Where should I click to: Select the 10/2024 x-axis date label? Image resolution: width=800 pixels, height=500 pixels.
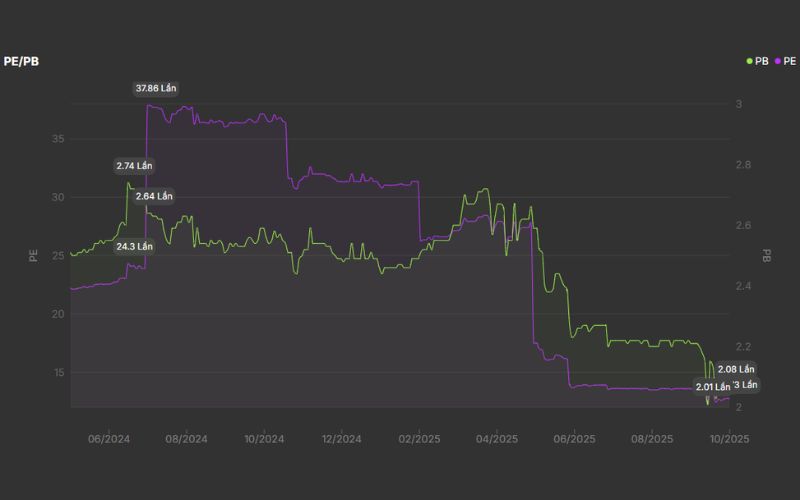[x=264, y=438]
